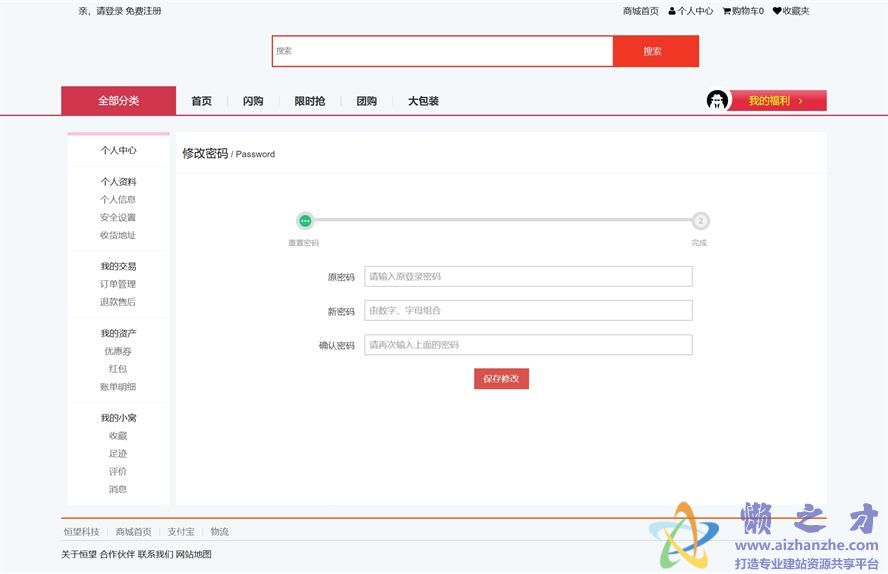Click 合作伙伴 footer link
Image resolution: width=888 pixels, height=574 pixels.
tap(117, 554)
